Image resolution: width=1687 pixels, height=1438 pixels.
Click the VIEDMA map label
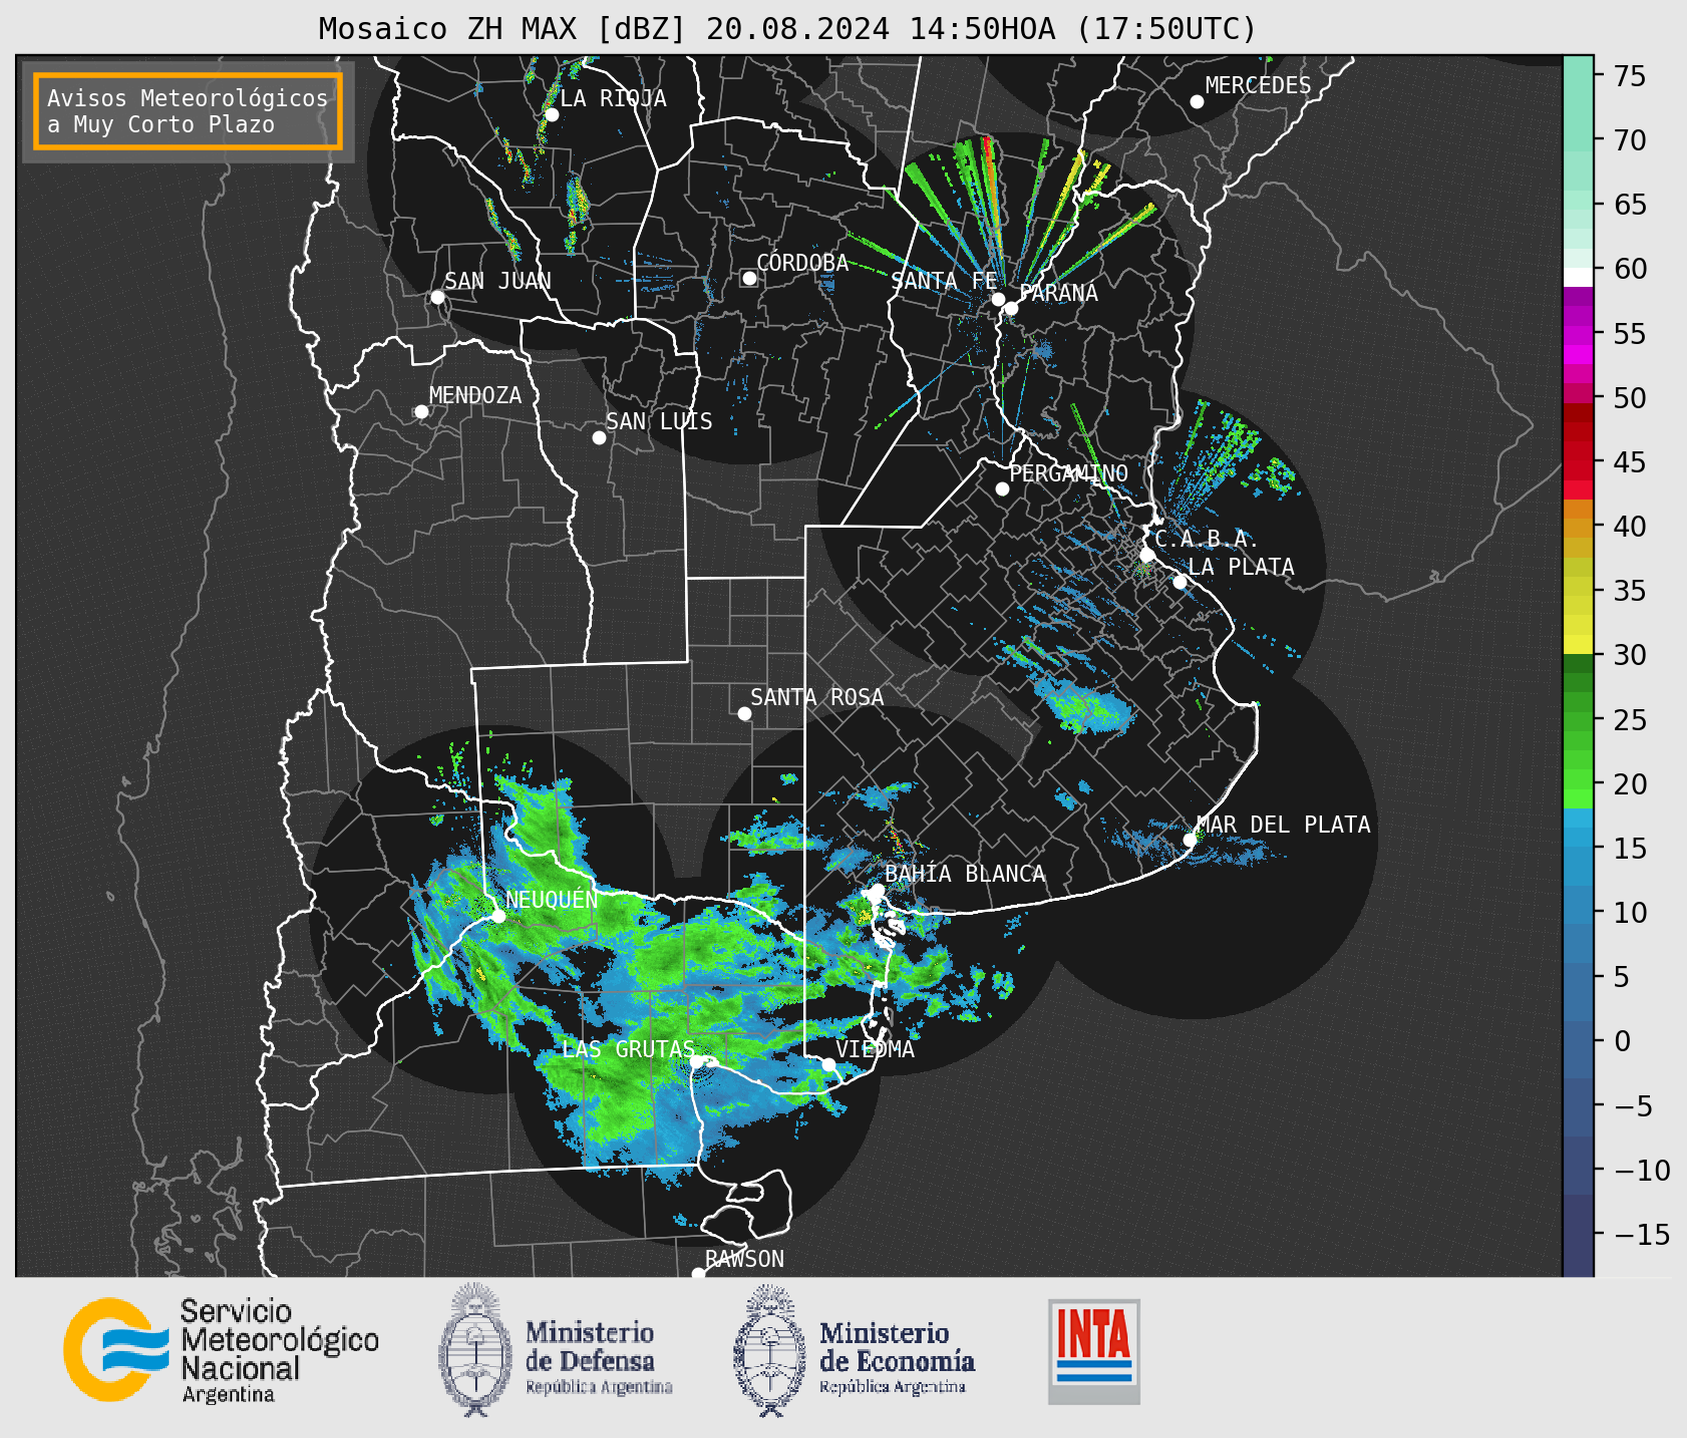tap(875, 1049)
